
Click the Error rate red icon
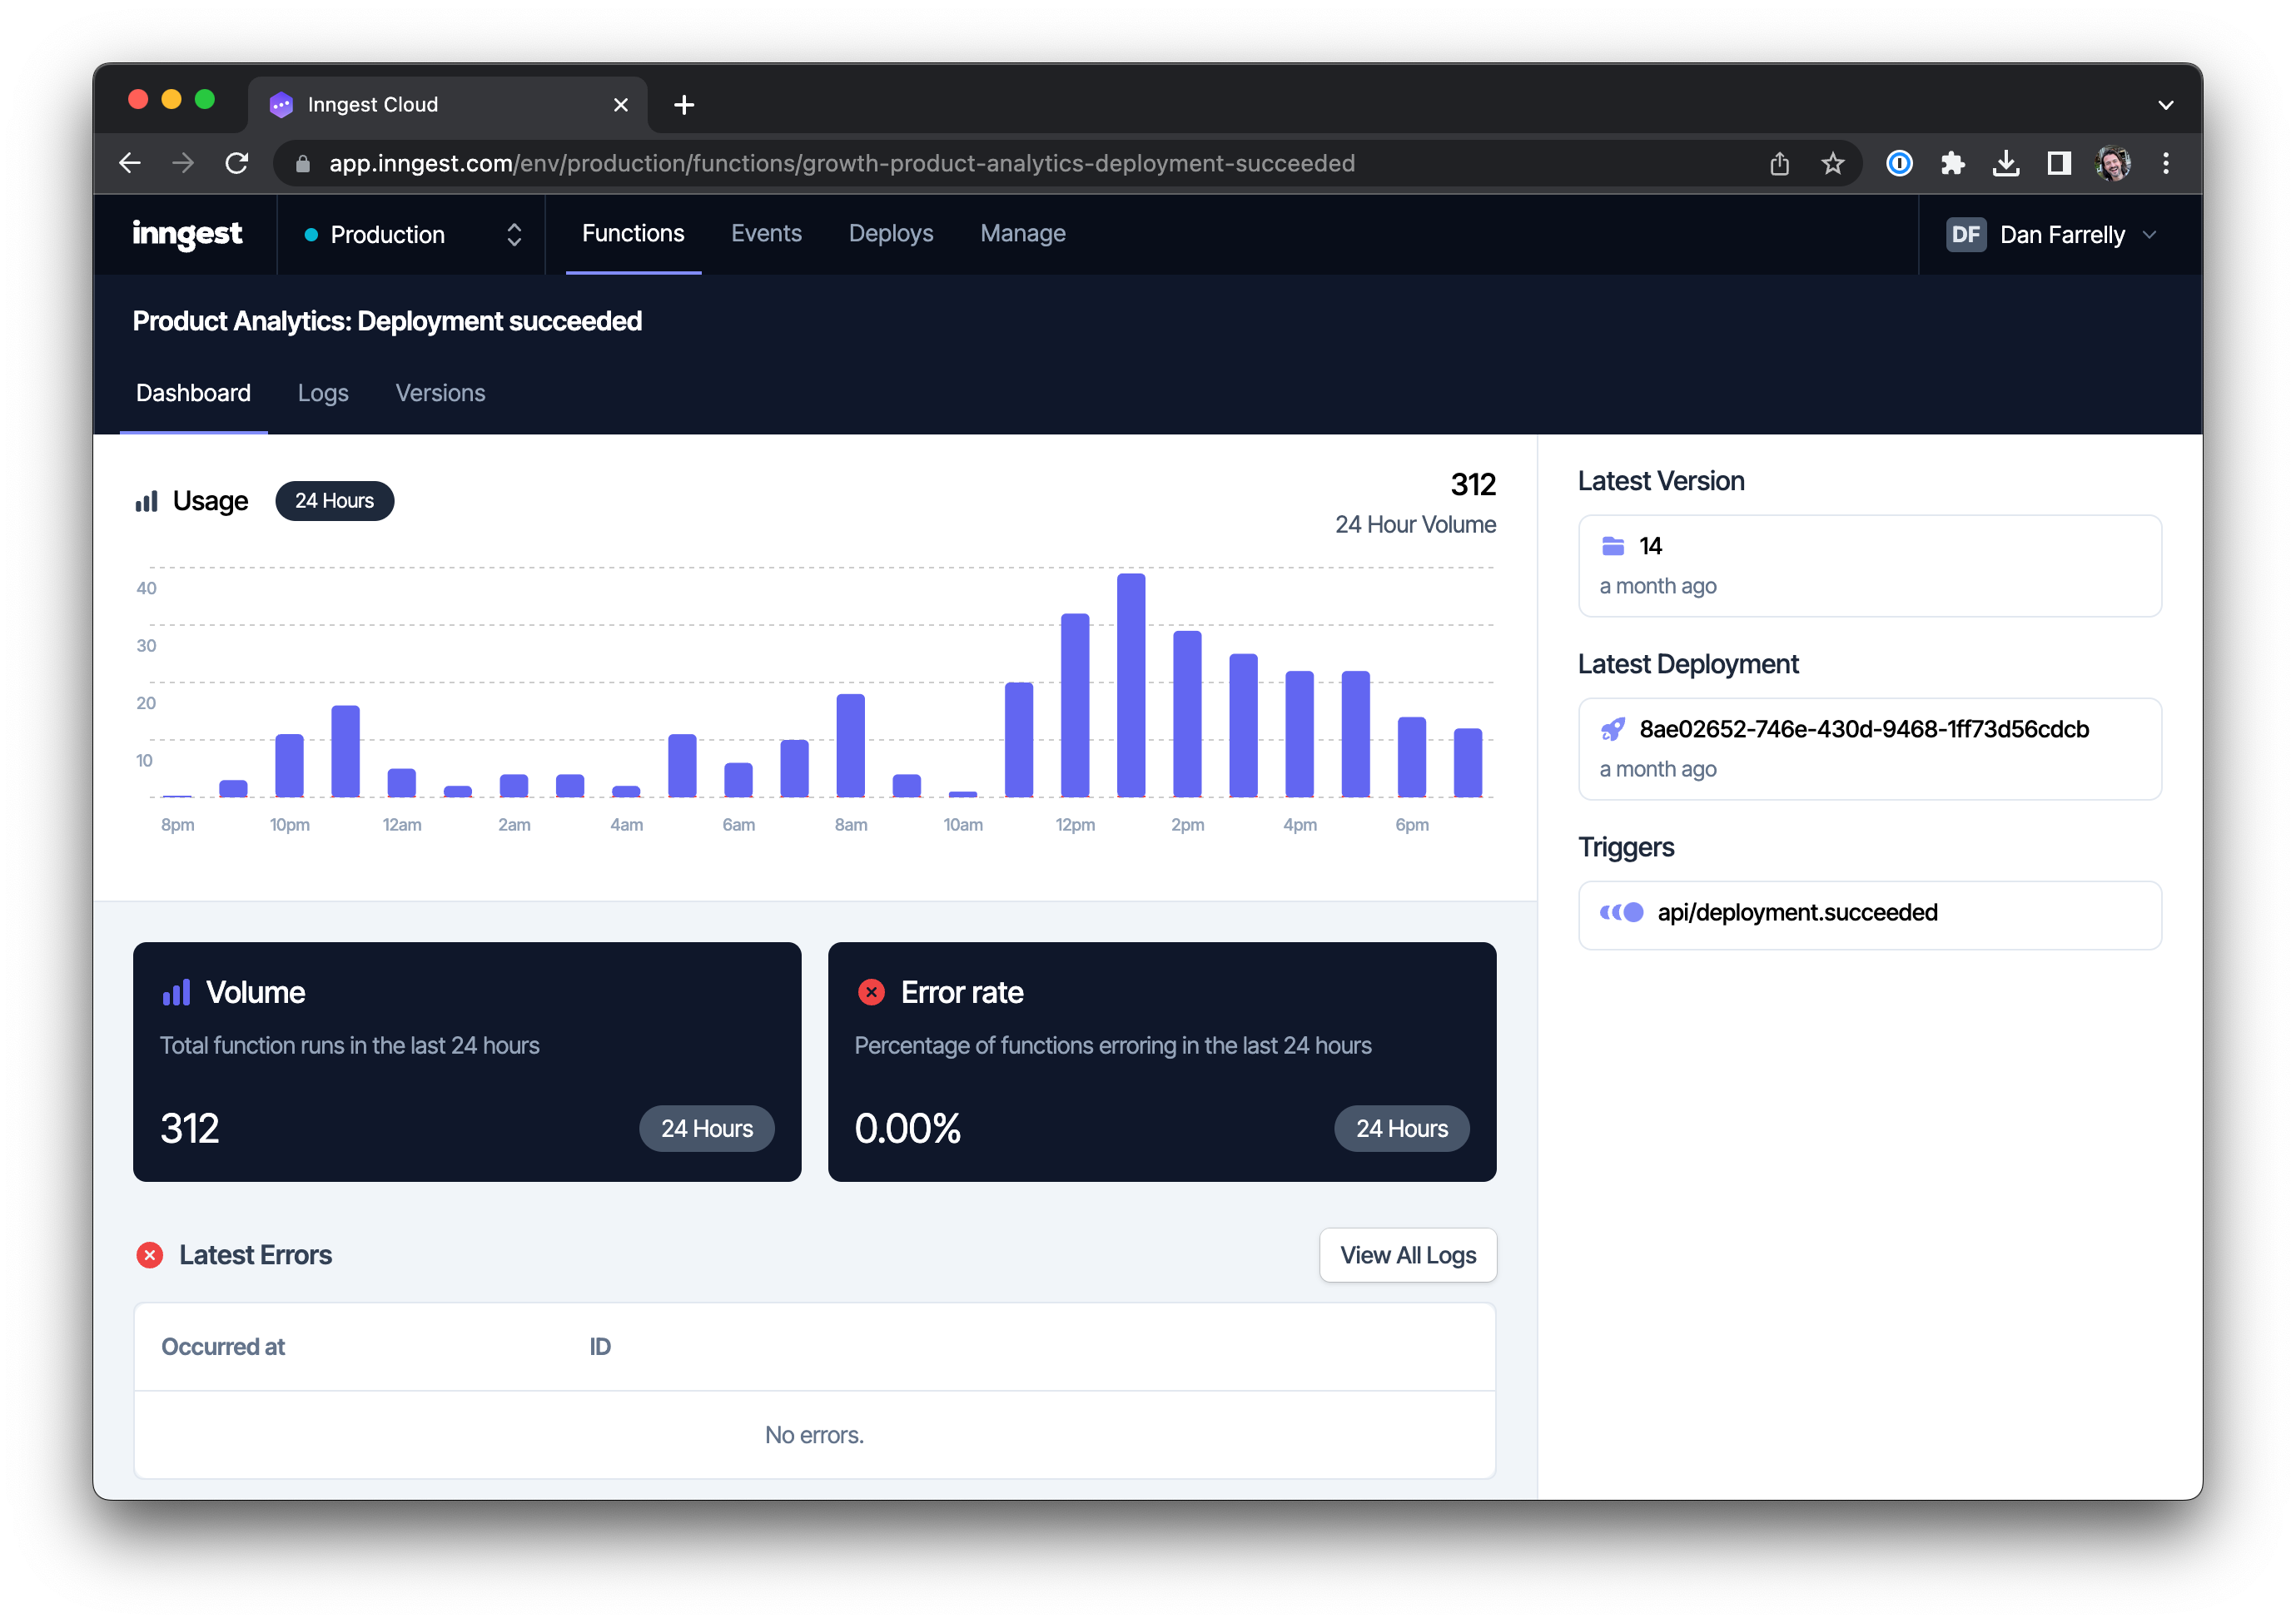871,991
